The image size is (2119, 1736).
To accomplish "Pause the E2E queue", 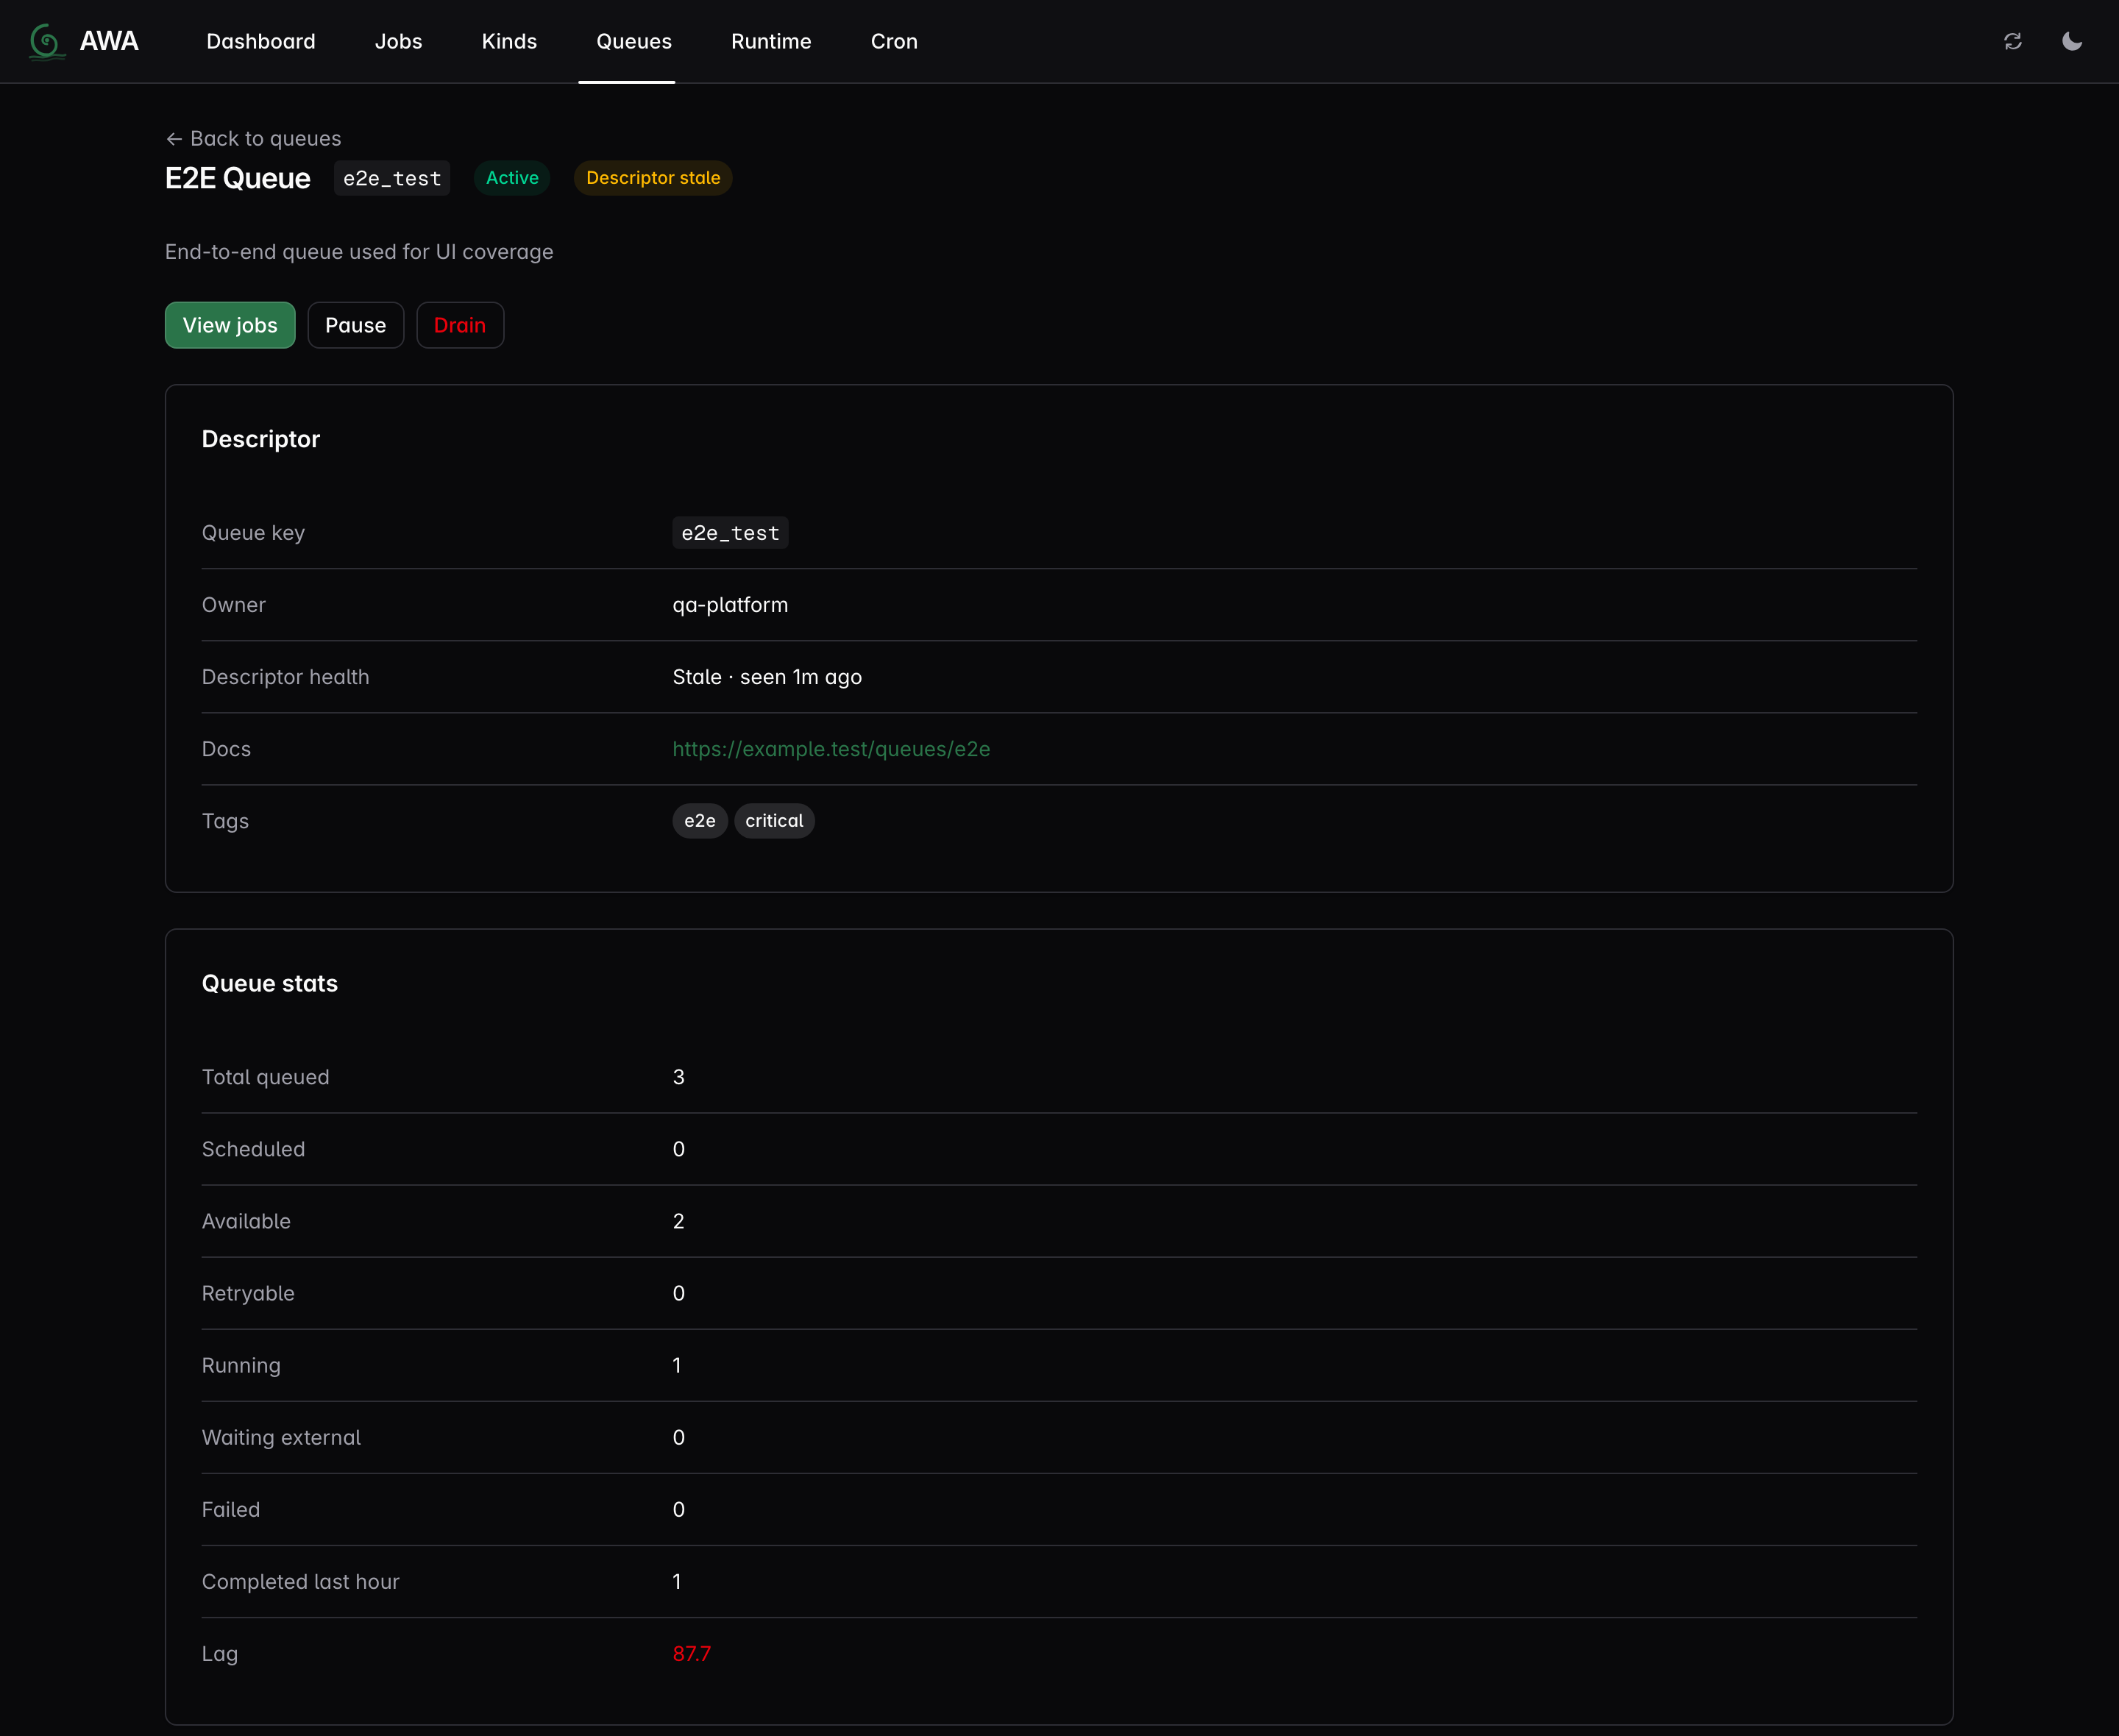I will pos(355,325).
